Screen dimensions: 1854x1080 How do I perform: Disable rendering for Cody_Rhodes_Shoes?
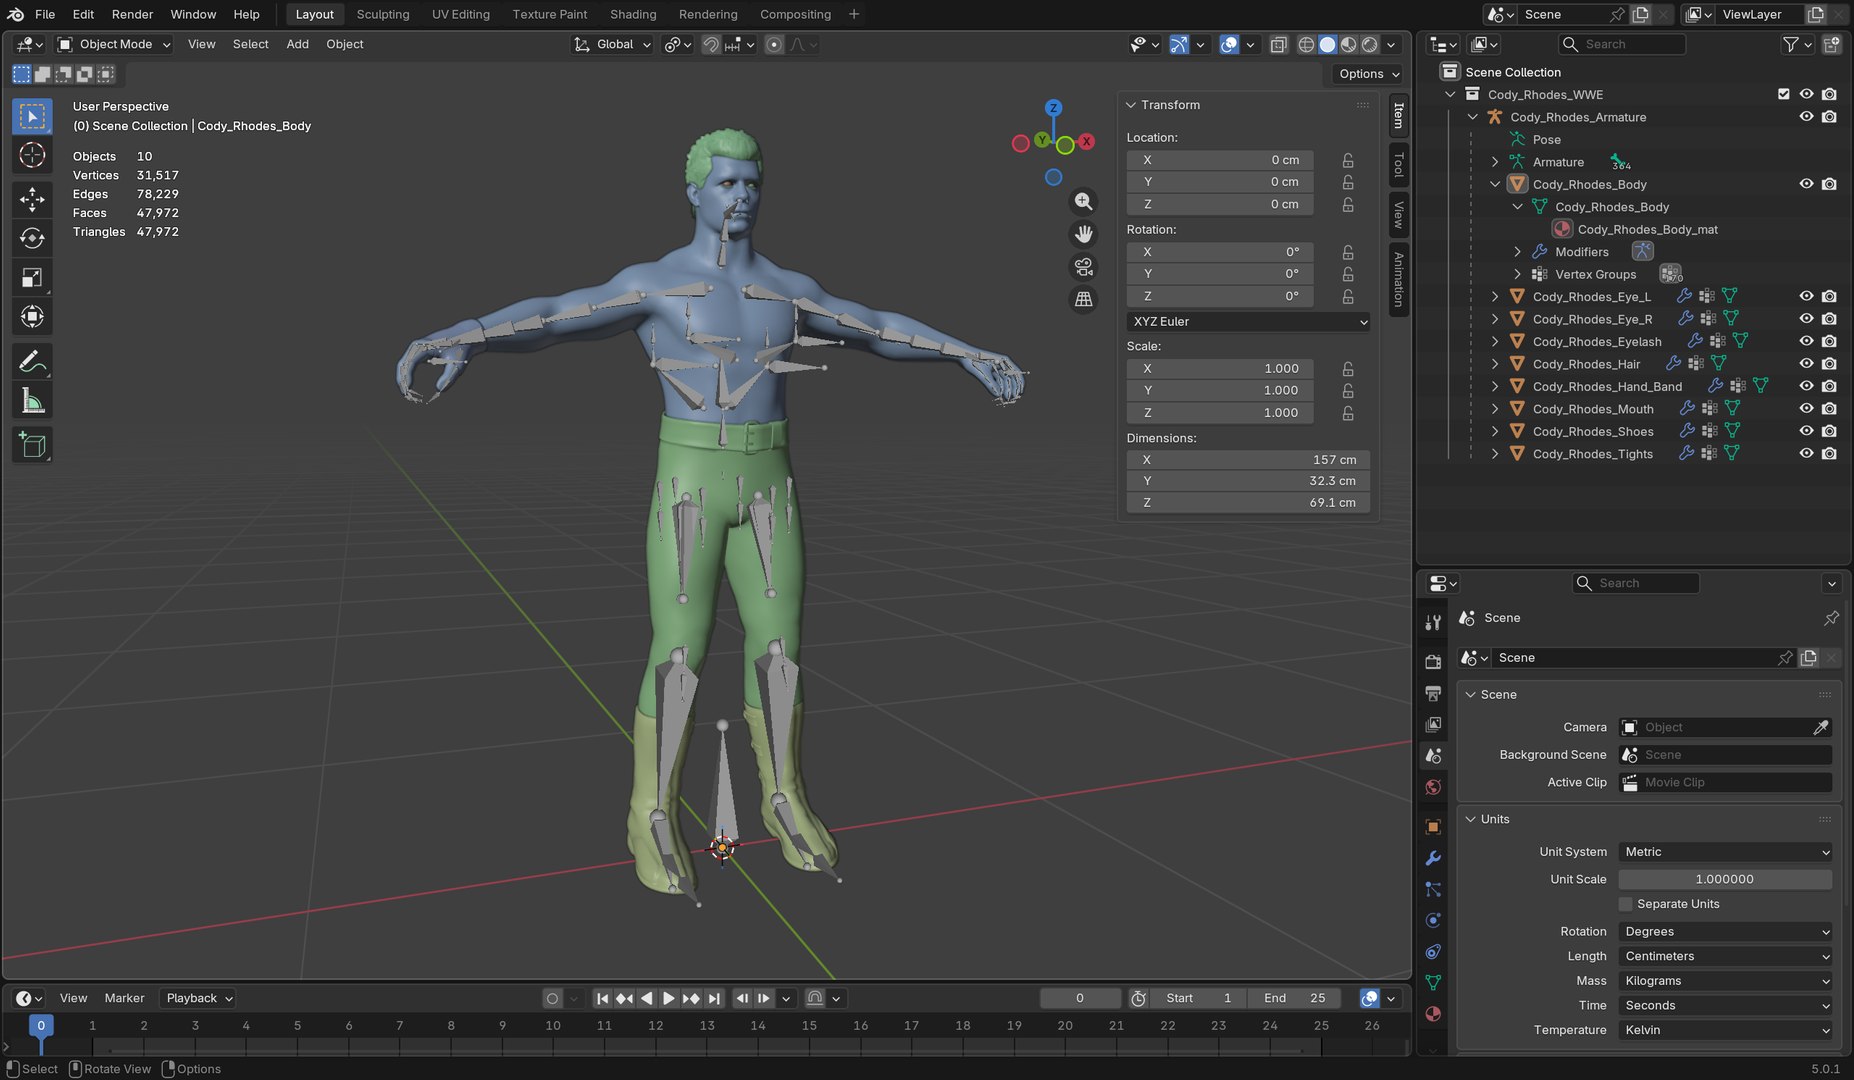tap(1829, 431)
